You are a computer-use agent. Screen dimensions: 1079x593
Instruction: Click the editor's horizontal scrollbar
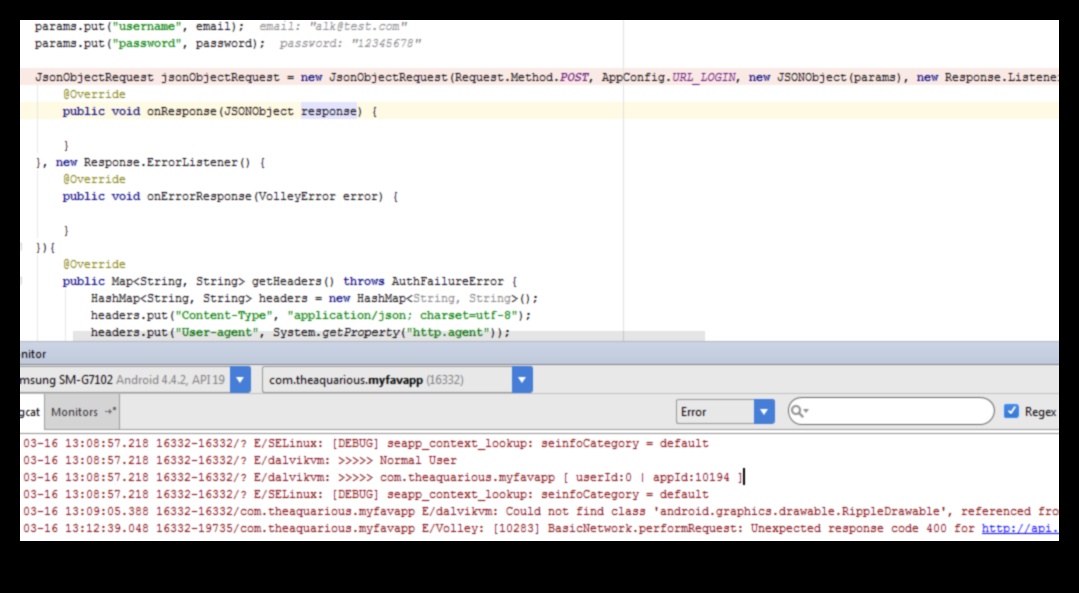pos(388,336)
